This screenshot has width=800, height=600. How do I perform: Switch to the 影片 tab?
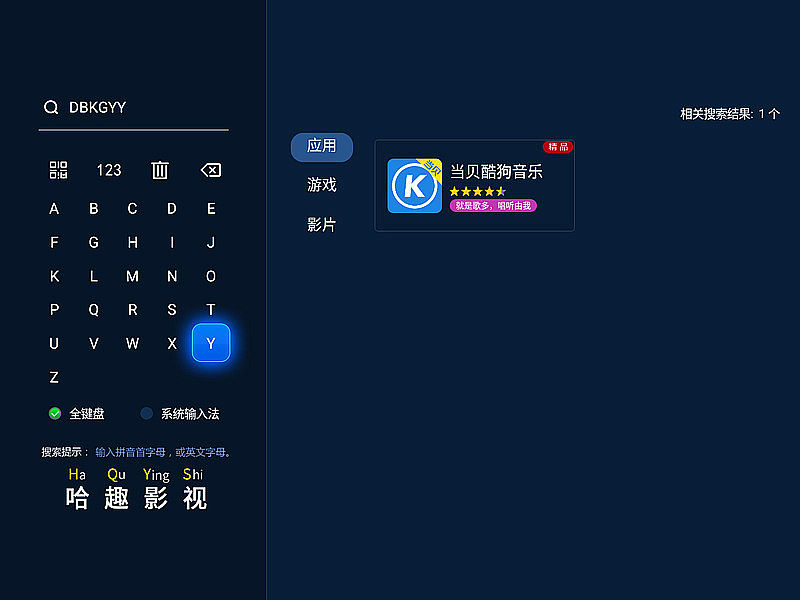coord(322,225)
